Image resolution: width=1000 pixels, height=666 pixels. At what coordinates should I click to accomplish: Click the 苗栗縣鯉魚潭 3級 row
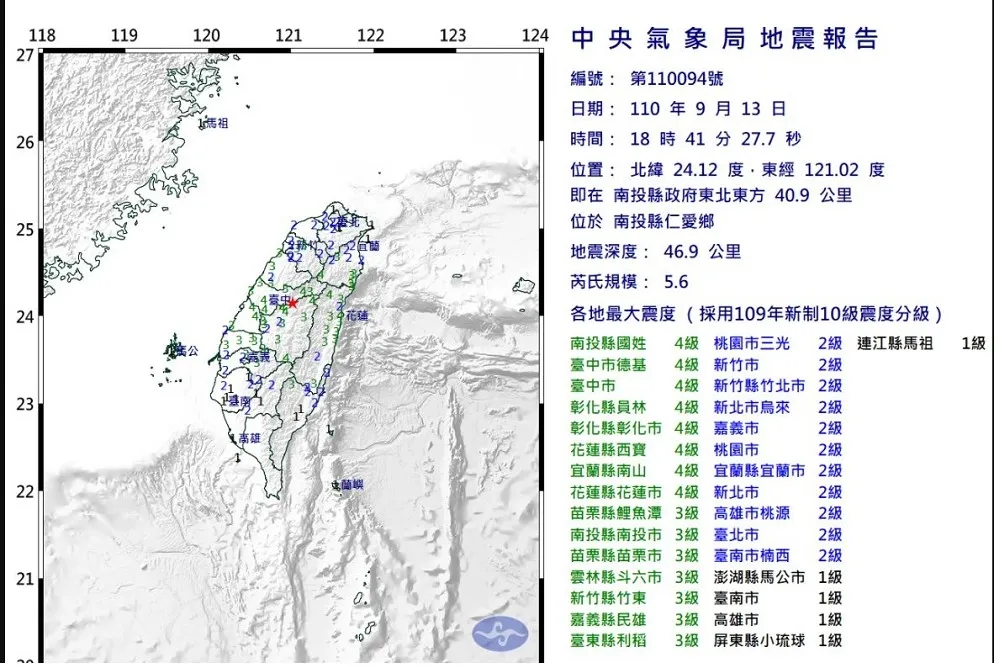[635, 513]
